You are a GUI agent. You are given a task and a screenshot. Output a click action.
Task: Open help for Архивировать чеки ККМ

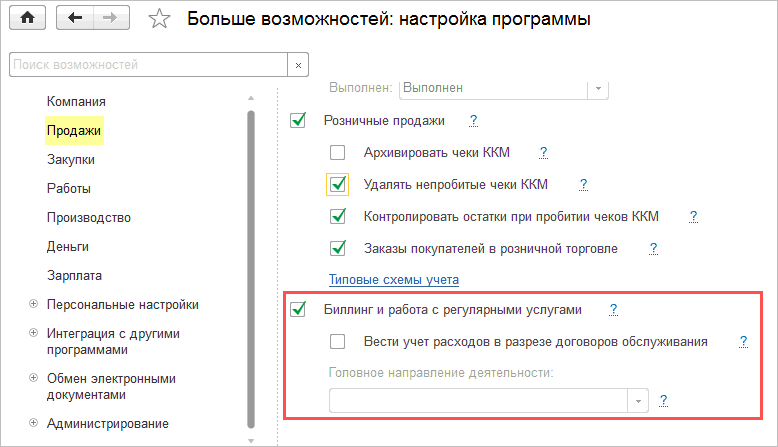pyautogui.click(x=544, y=152)
